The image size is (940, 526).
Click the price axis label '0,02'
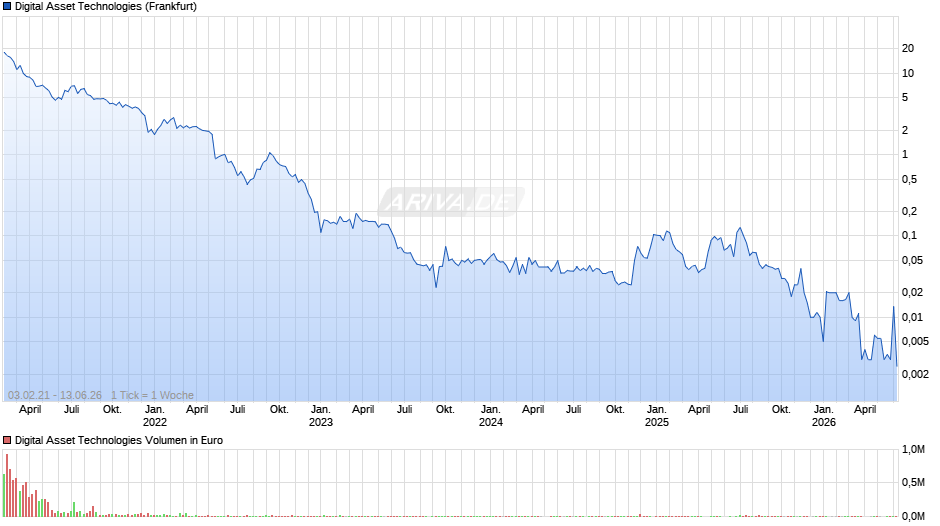pos(912,292)
